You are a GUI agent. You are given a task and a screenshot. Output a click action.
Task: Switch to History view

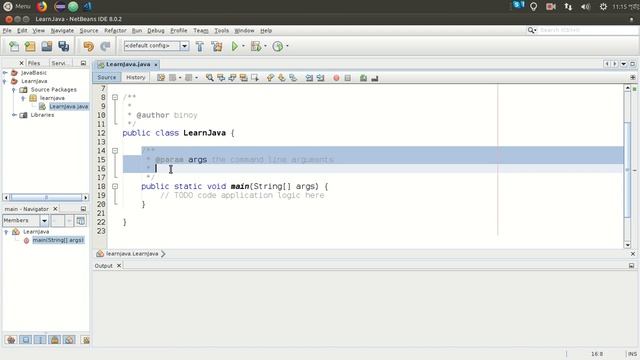tap(136, 77)
